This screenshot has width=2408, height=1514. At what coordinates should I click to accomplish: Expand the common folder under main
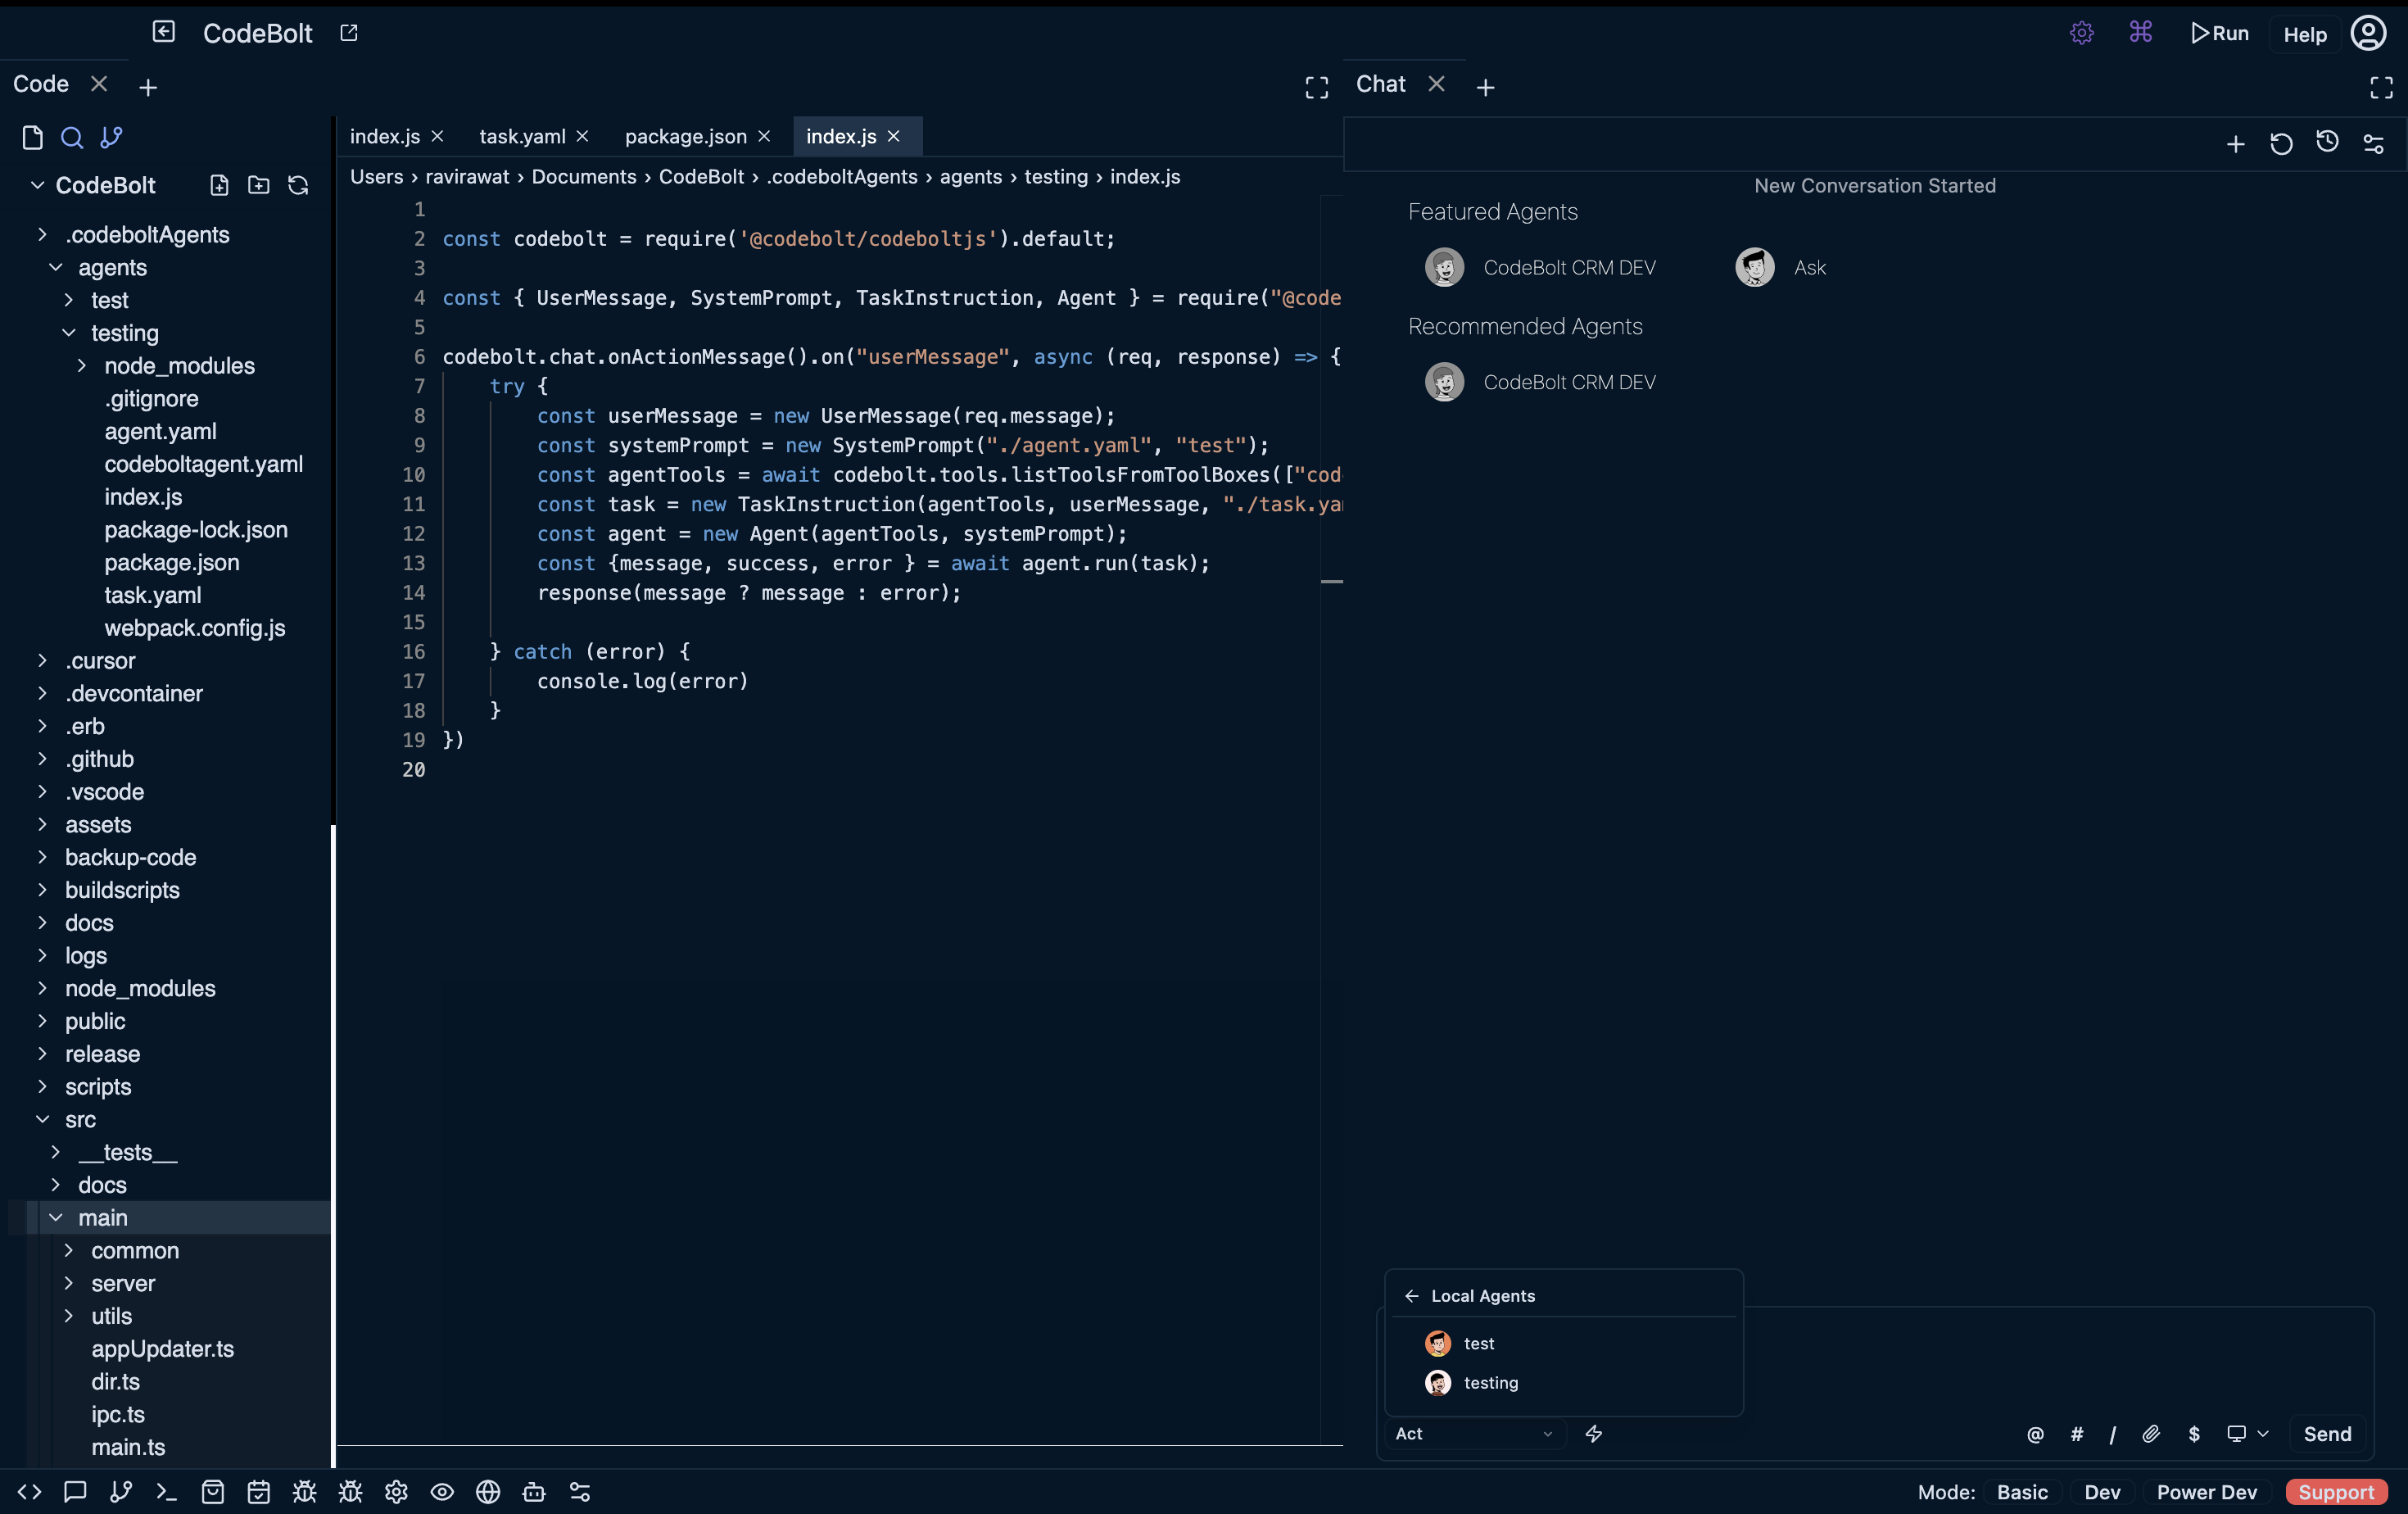[x=69, y=1250]
